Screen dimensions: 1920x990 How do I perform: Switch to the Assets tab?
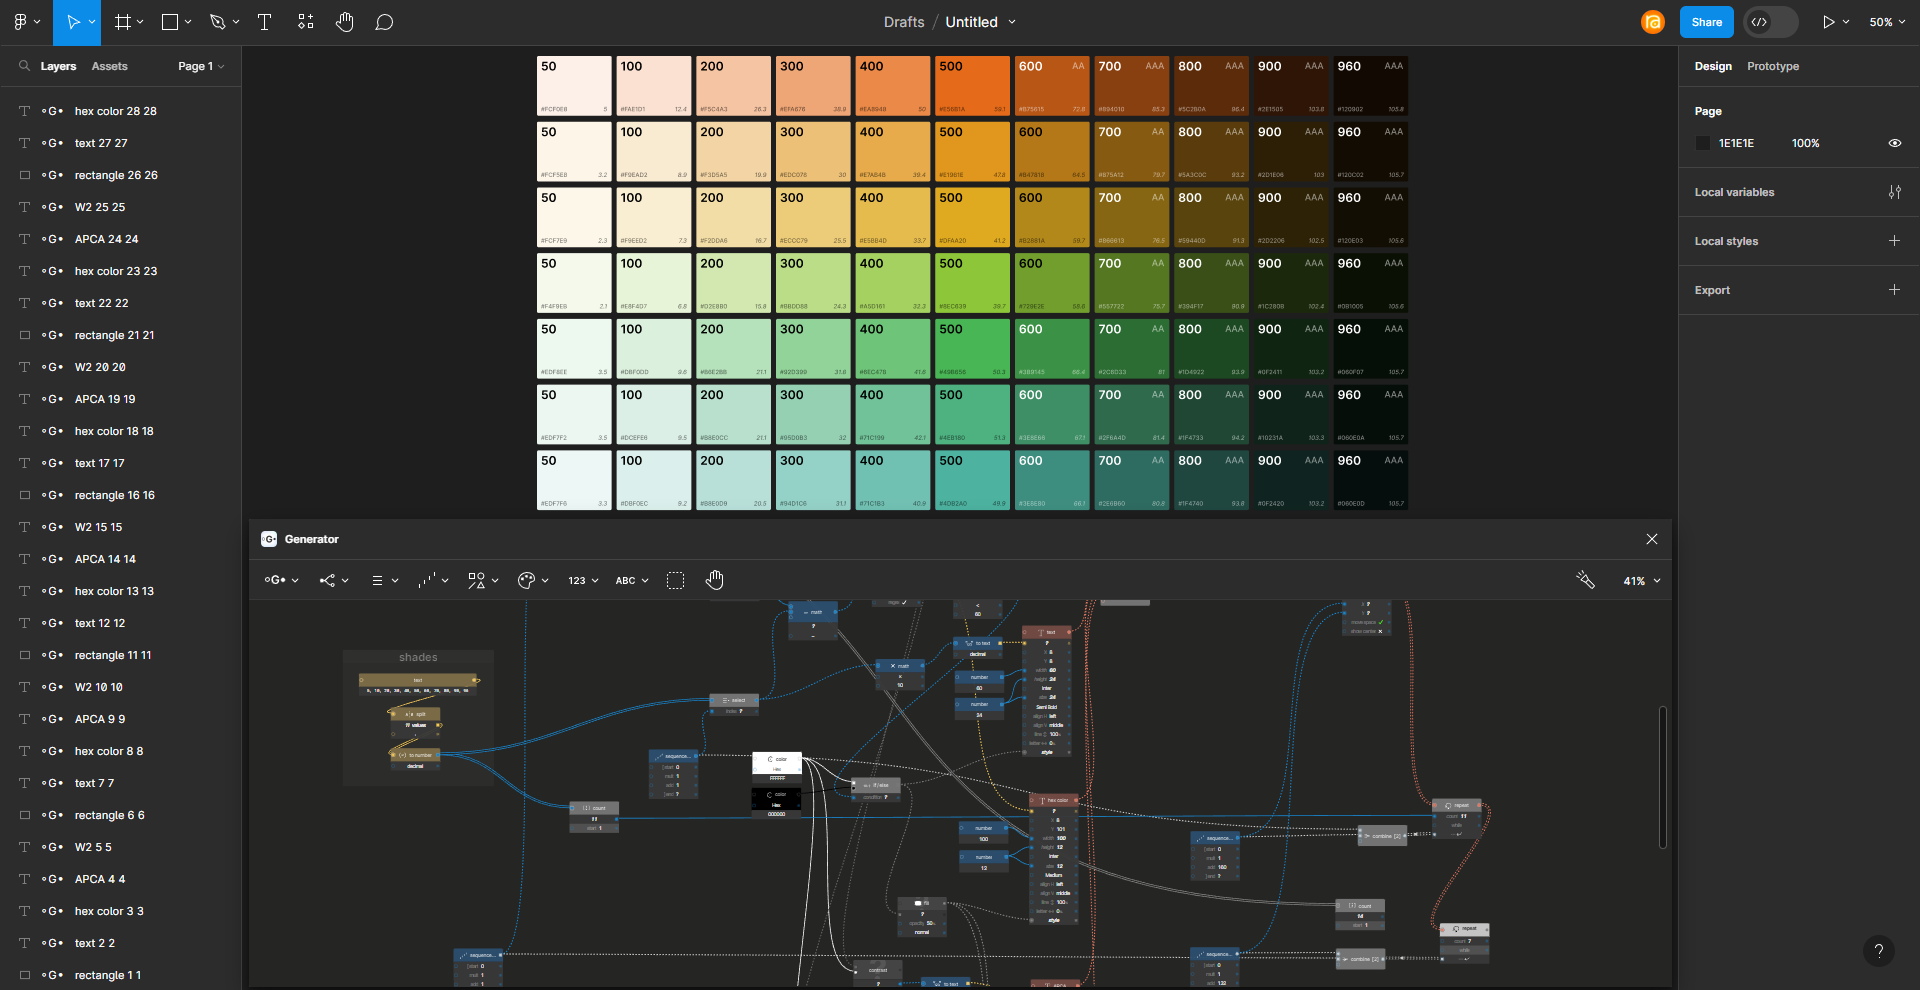coord(110,66)
